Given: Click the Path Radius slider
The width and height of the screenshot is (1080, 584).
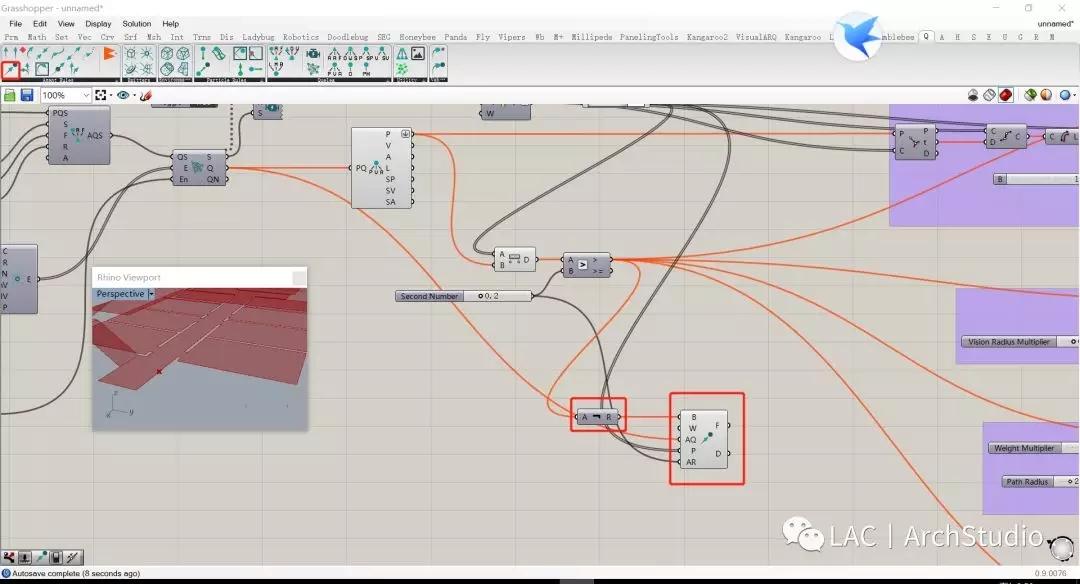Looking at the screenshot, I should pyautogui.click(x=1041, y=481).
